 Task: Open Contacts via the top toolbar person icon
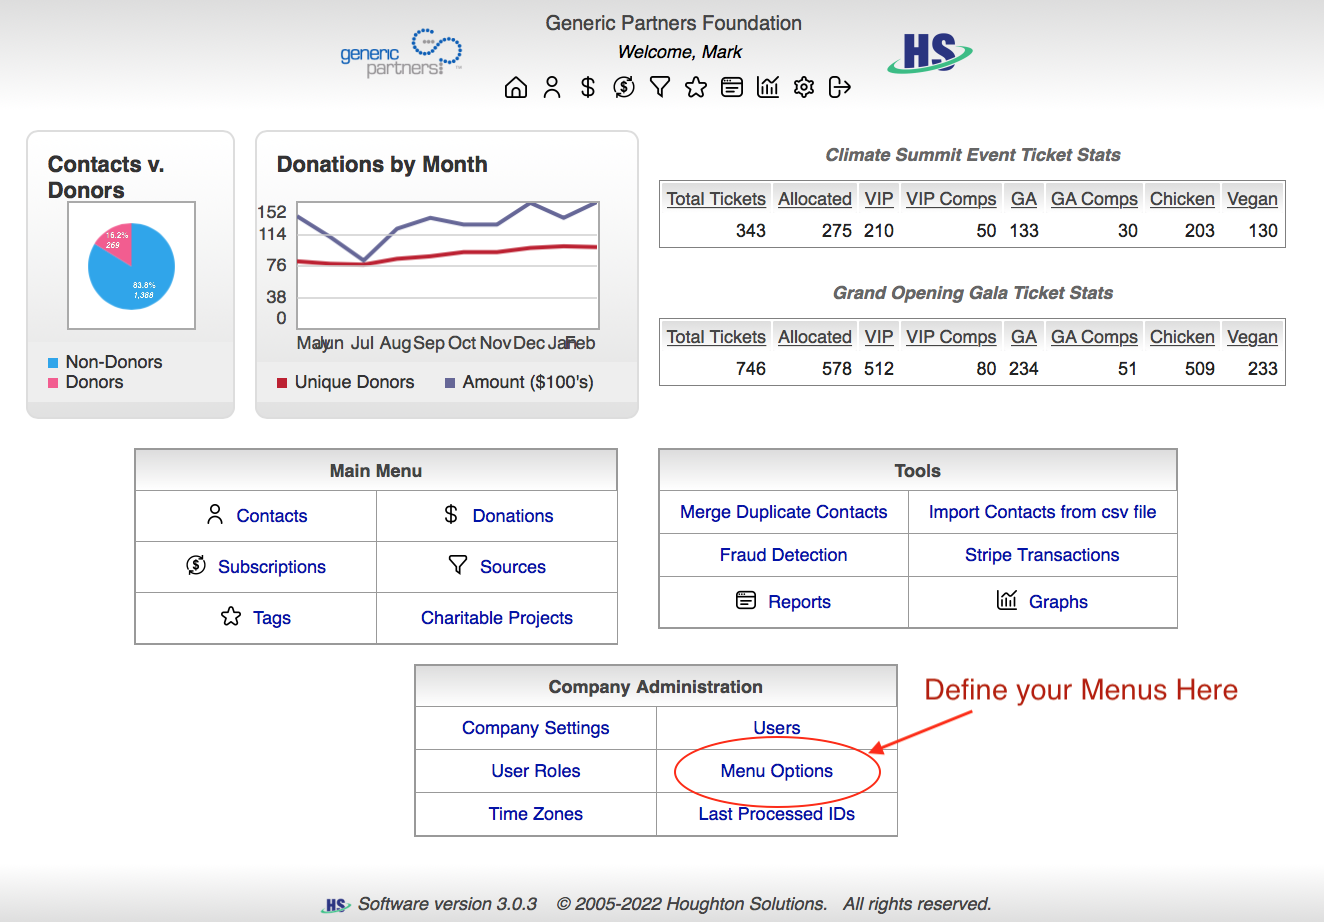[552, 88]
